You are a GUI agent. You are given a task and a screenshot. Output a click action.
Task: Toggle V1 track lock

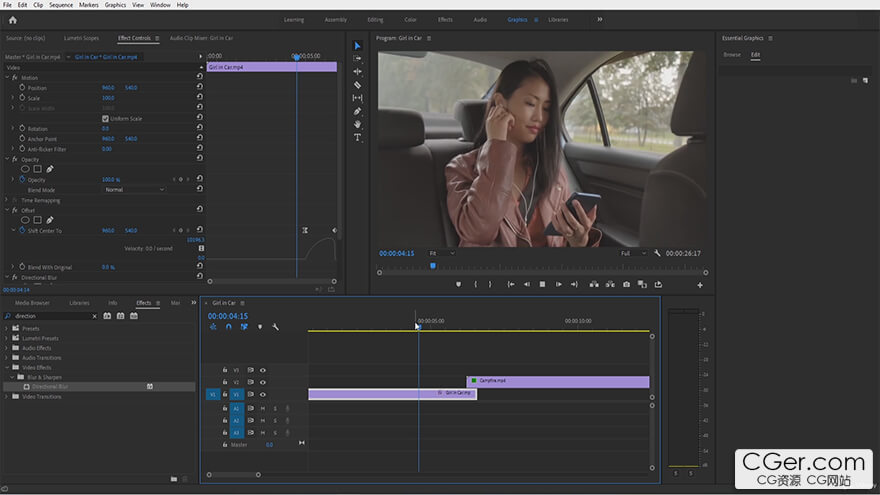click(224, 394)
